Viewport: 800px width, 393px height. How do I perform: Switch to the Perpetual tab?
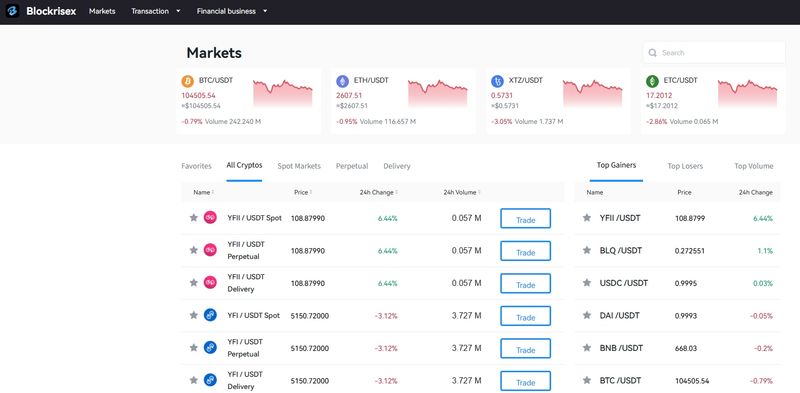pos(352,166)
